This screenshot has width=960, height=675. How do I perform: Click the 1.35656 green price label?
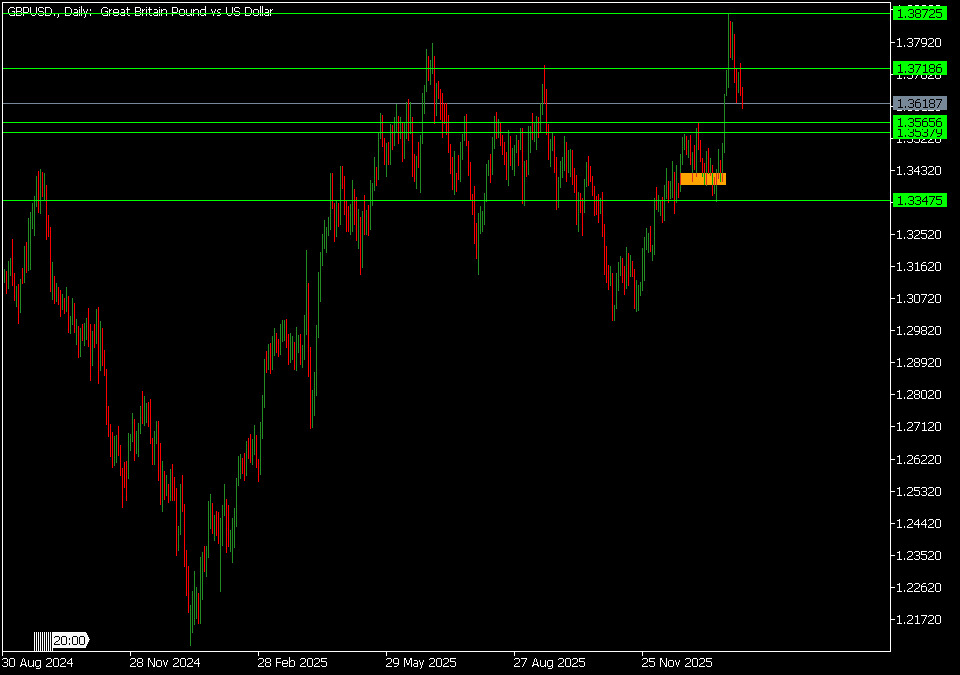pyautogui.click(x=917, y=122)
